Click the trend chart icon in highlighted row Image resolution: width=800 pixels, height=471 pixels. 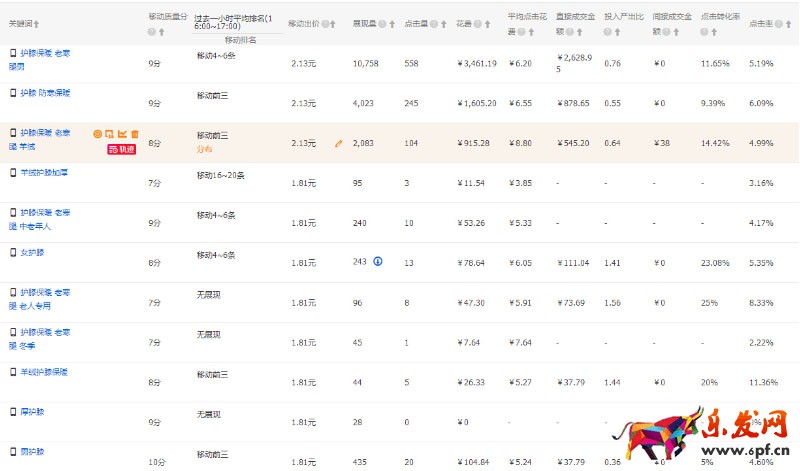point(122,134)
